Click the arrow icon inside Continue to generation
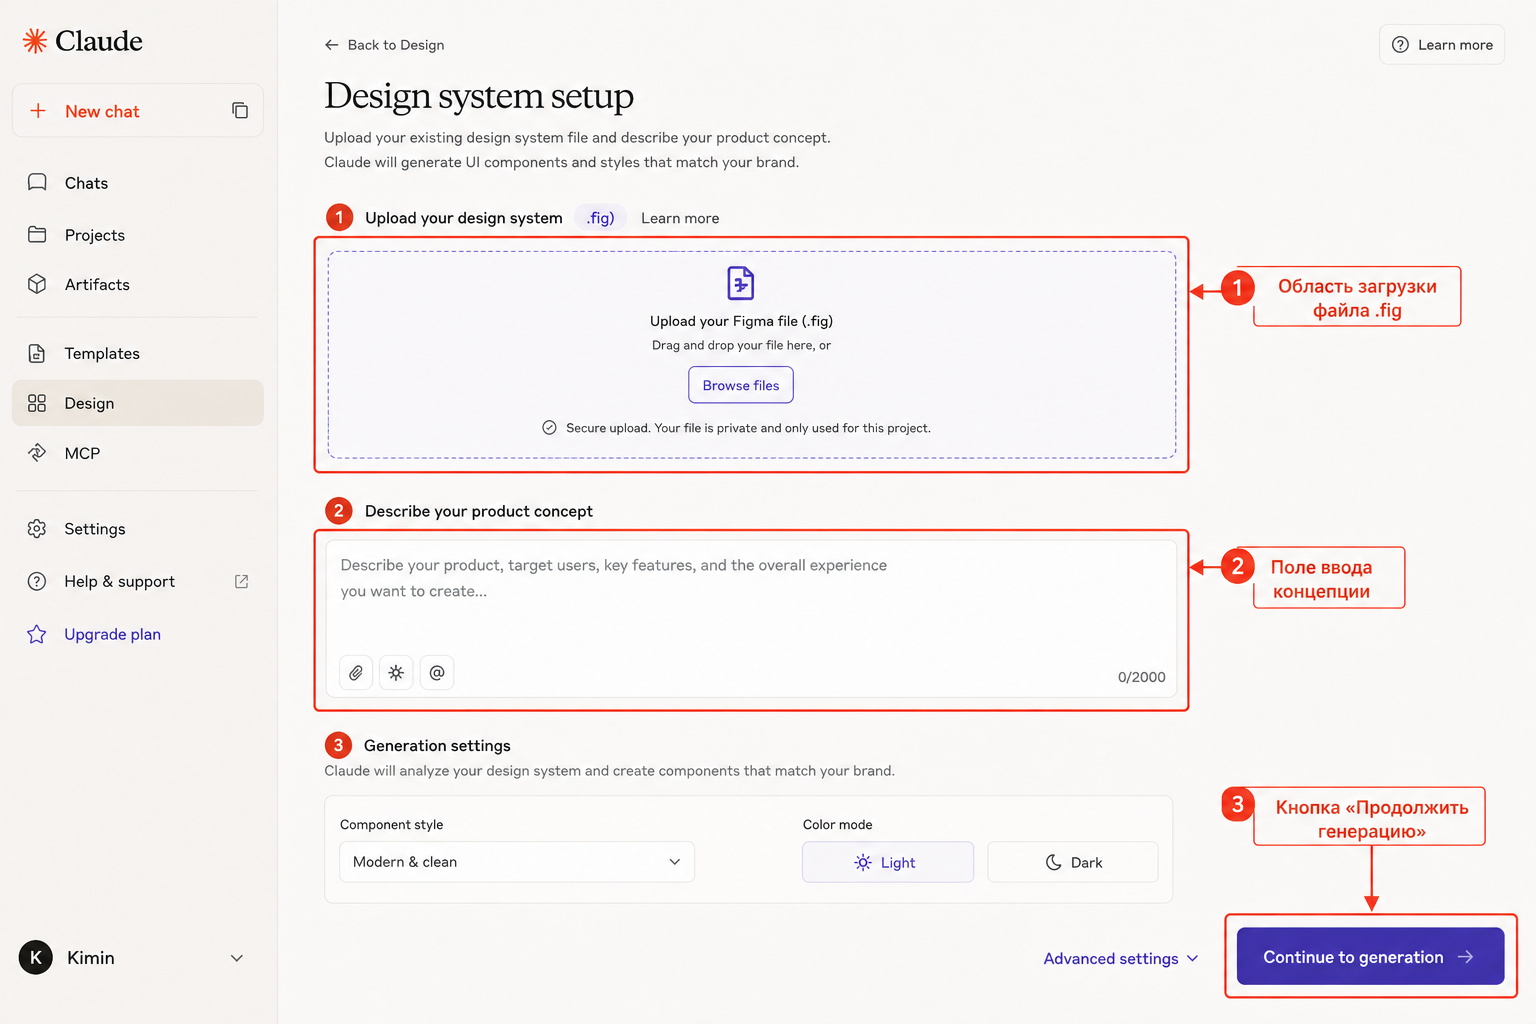This screenshot has height=1024, width=1536. tap(1466, 957)
